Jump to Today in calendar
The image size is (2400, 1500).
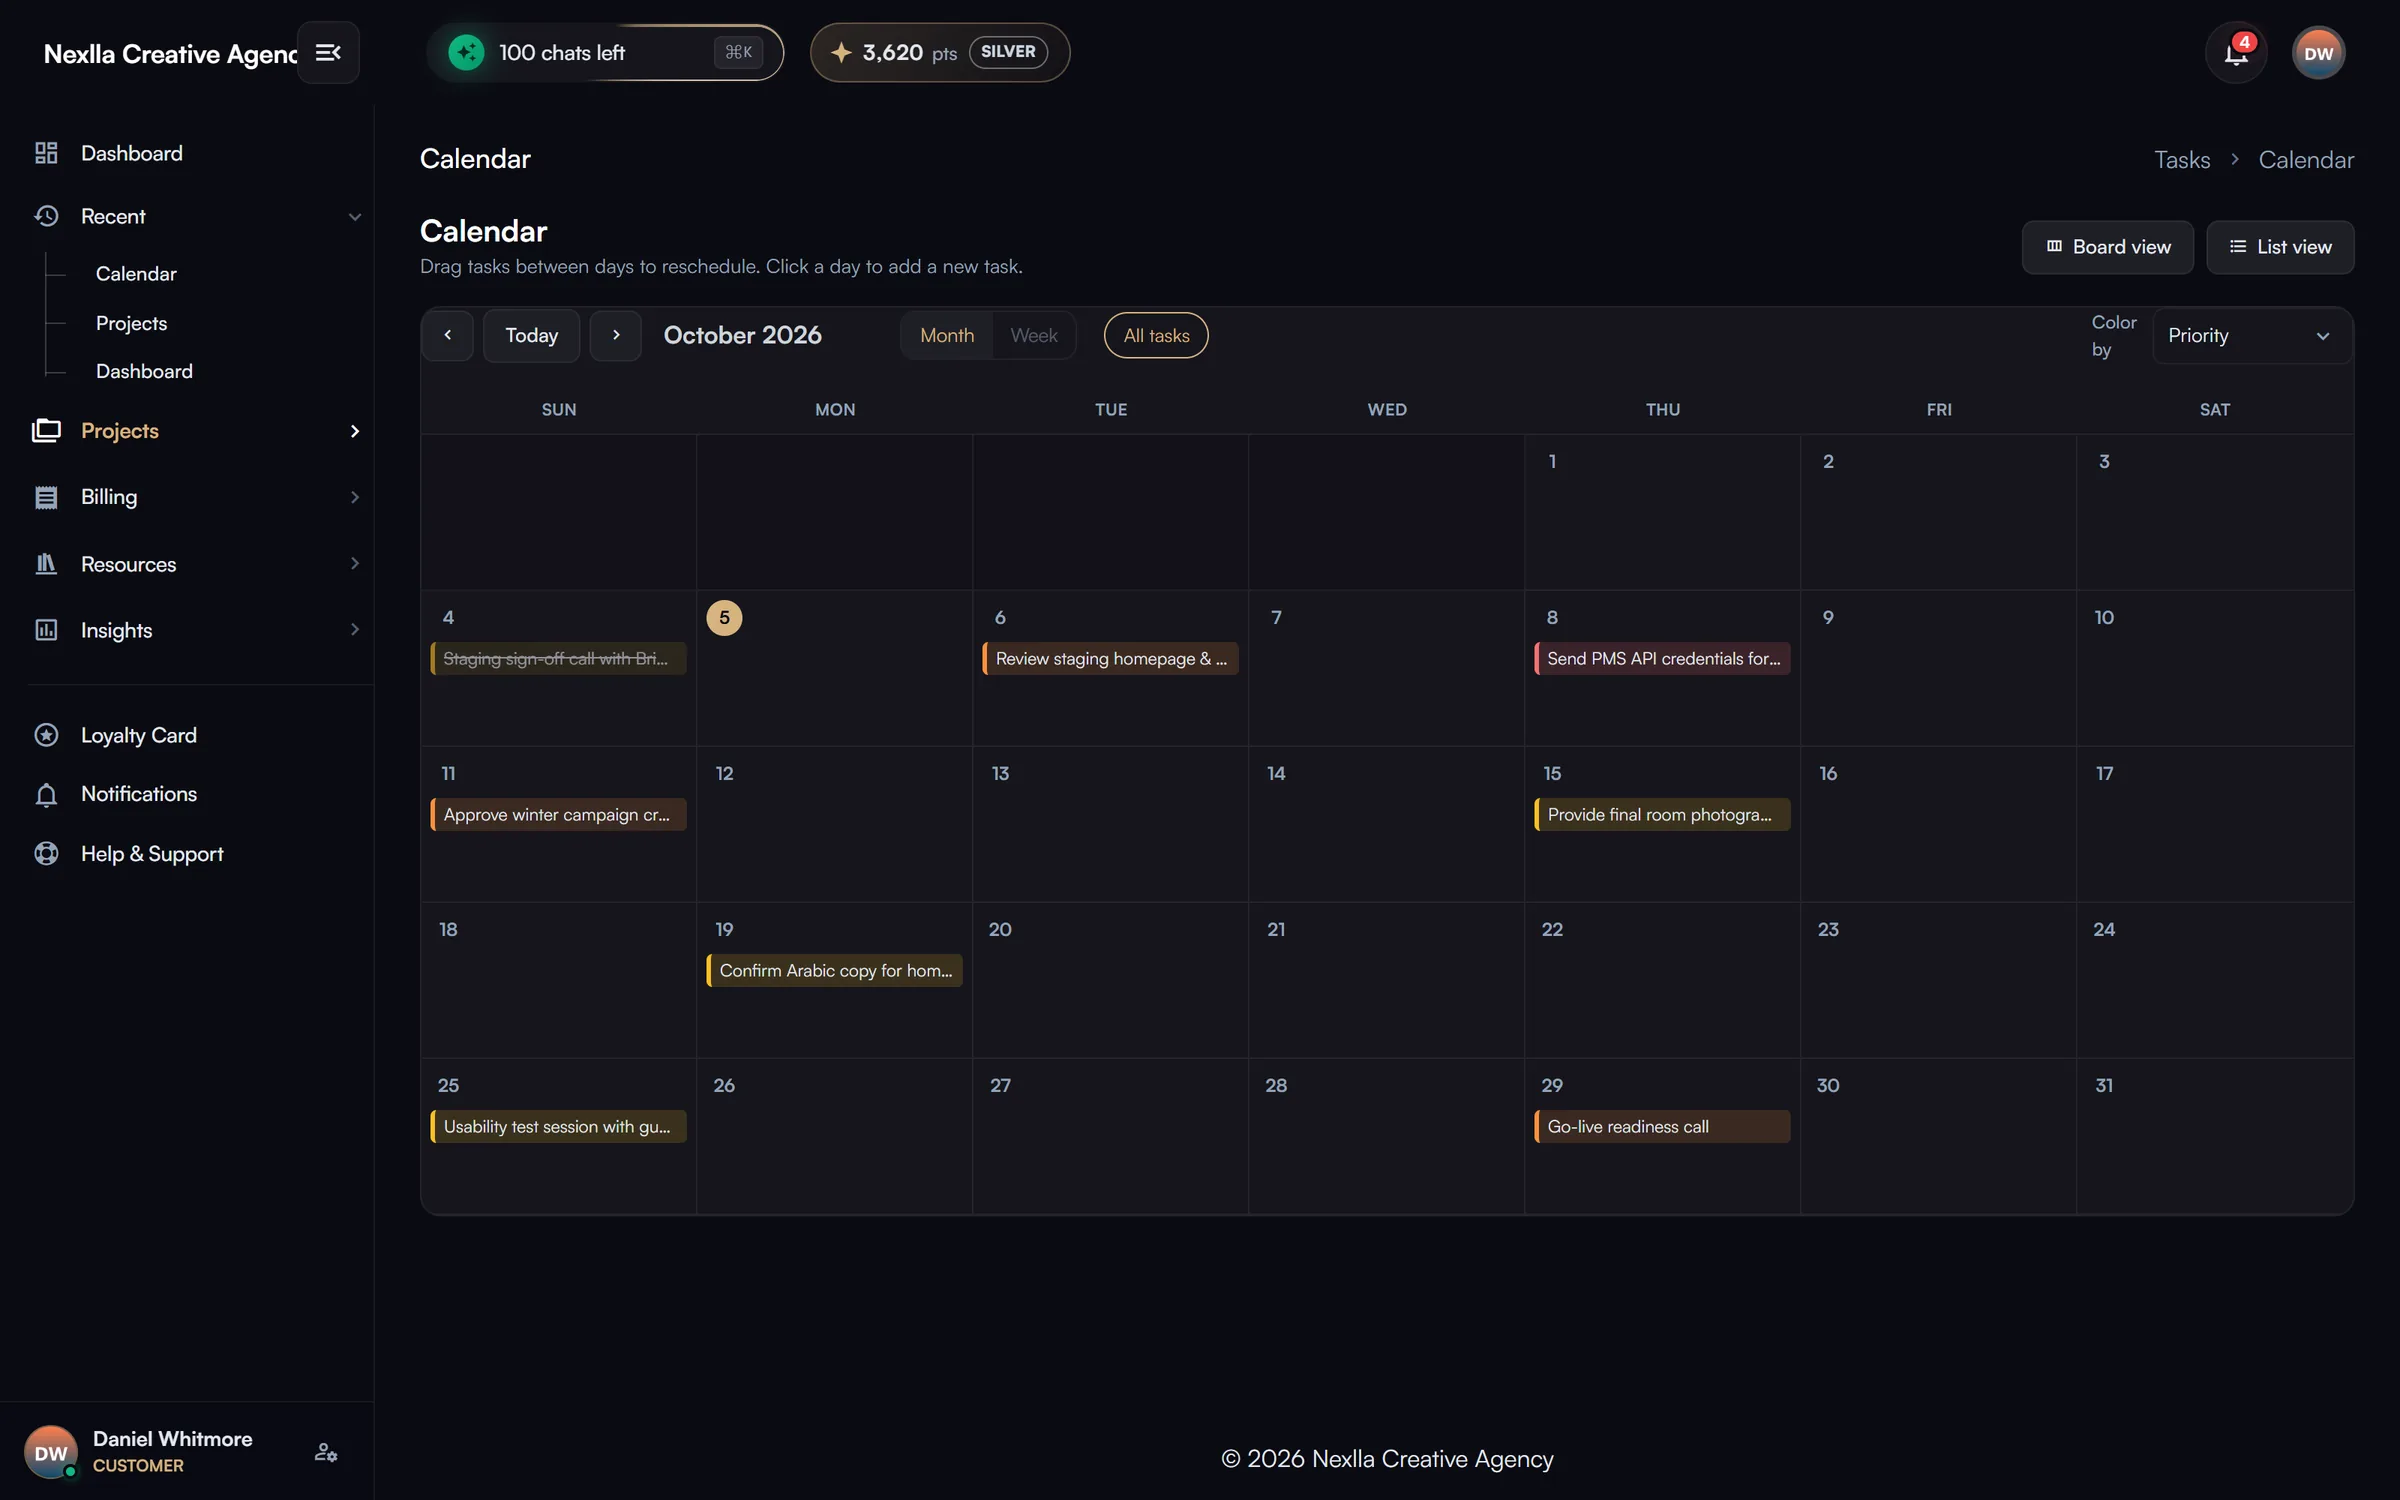pyautogui.click(x=531, y=336)
